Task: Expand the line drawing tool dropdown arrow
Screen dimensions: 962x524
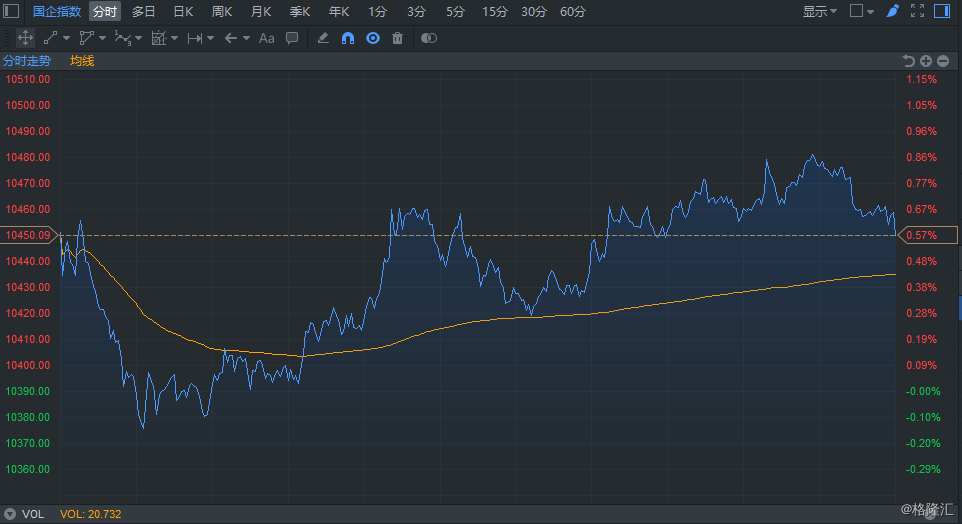Action: (66, 38)
